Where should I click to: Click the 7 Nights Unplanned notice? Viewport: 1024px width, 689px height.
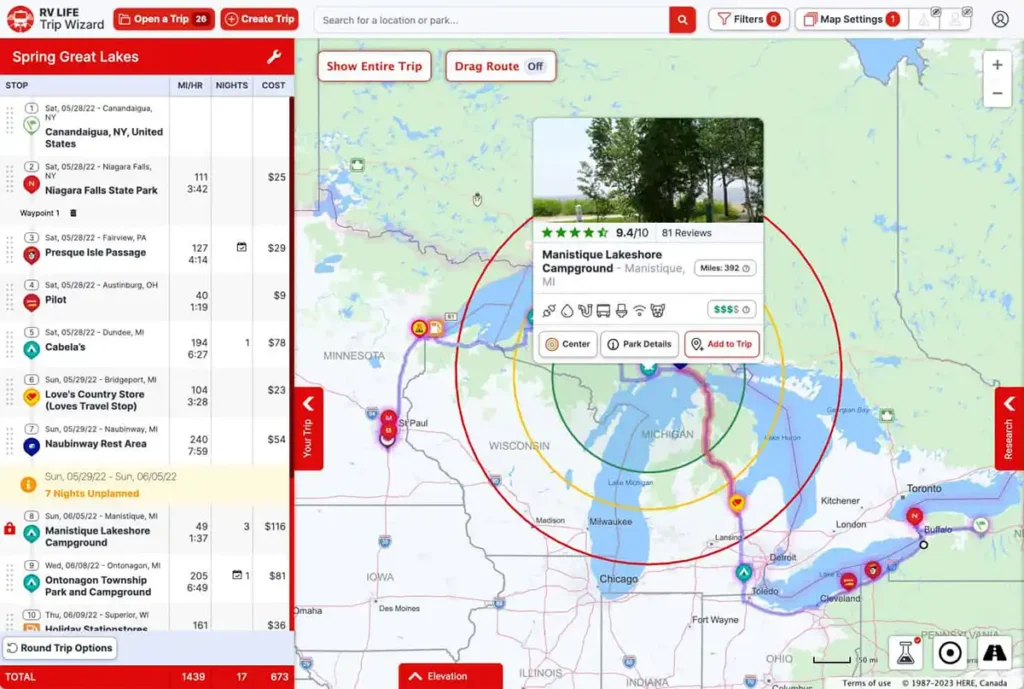pyautogui.click(x=145, y=485)
